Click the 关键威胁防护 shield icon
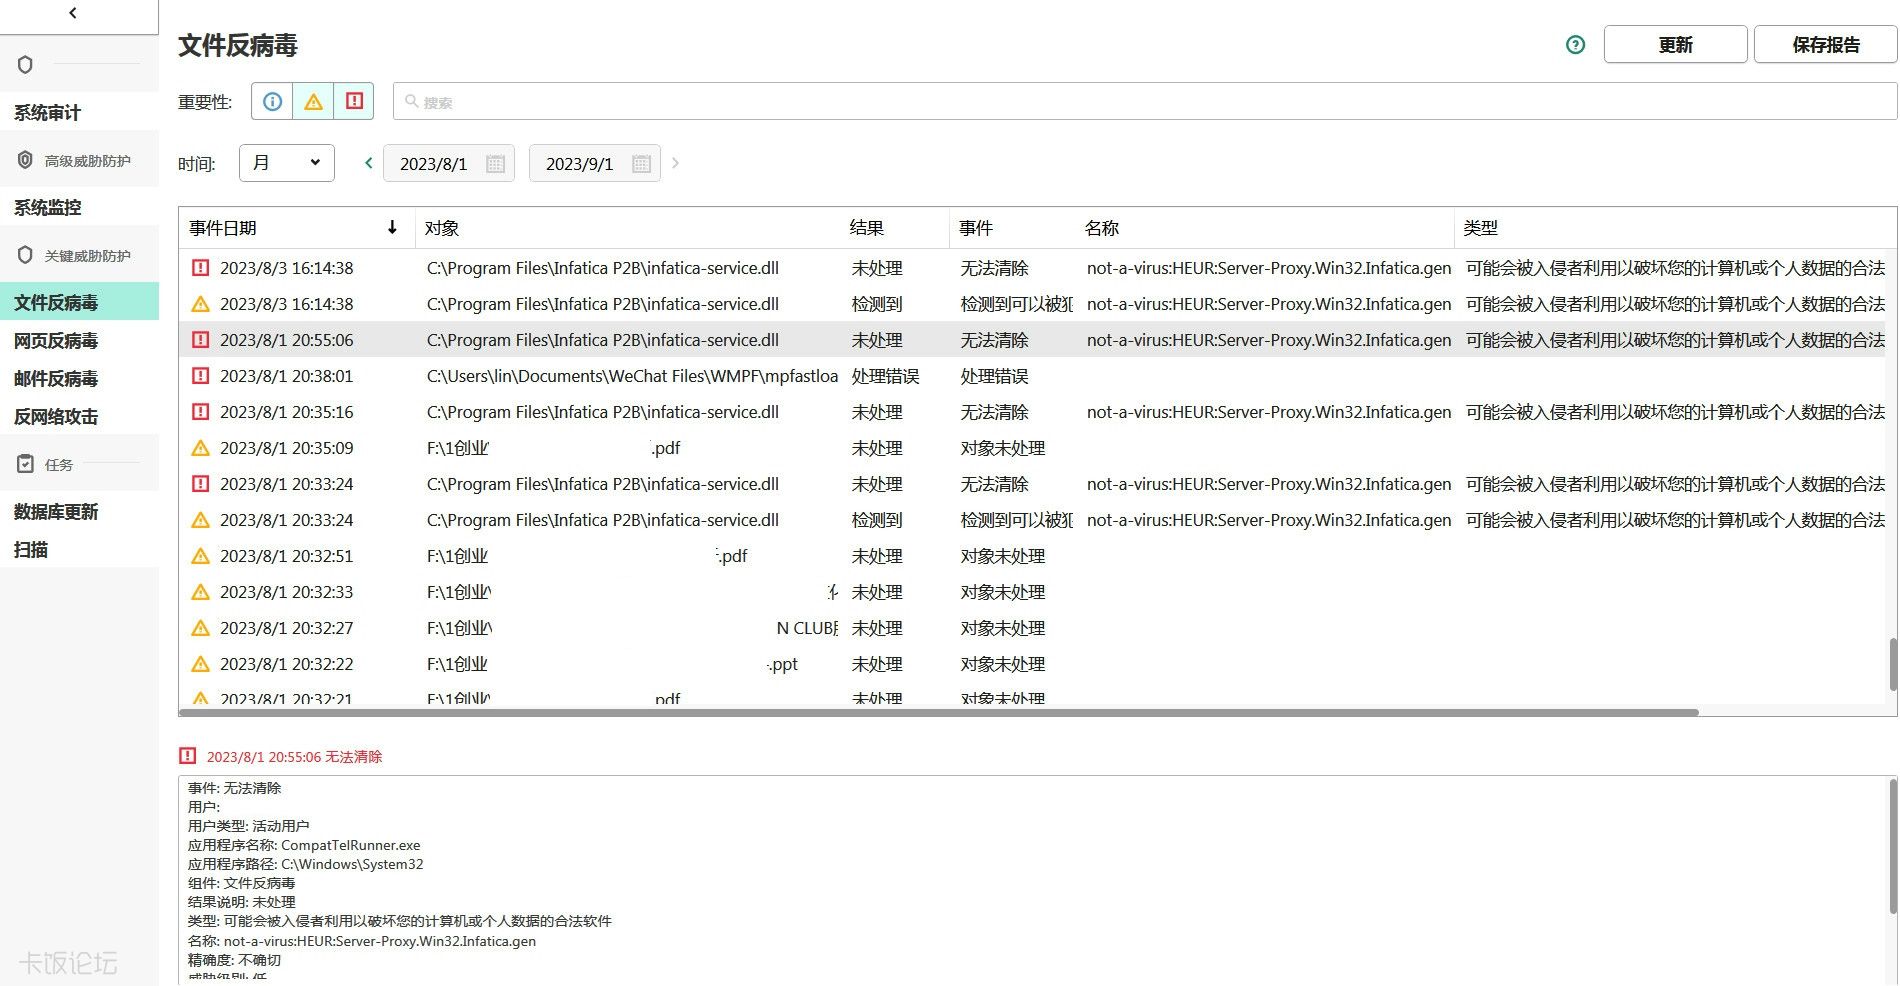This screenshot has height=986, width=1900. pyautogui.click(x=25, y=255)
